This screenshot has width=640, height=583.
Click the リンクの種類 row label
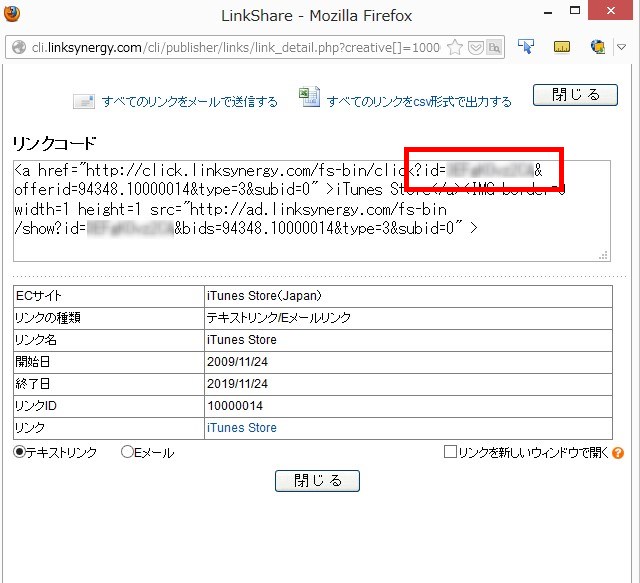pyautogui.click(x=48, y=318)
